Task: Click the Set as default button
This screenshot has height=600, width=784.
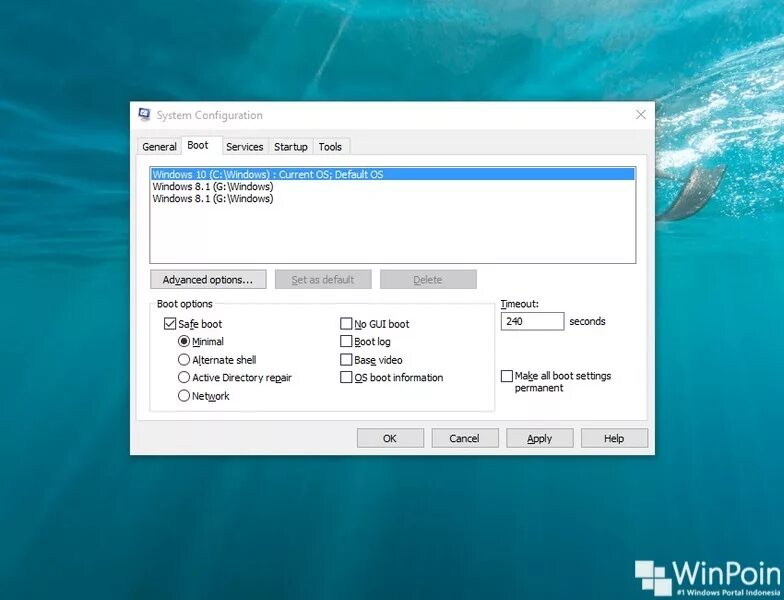Action: 323,280
